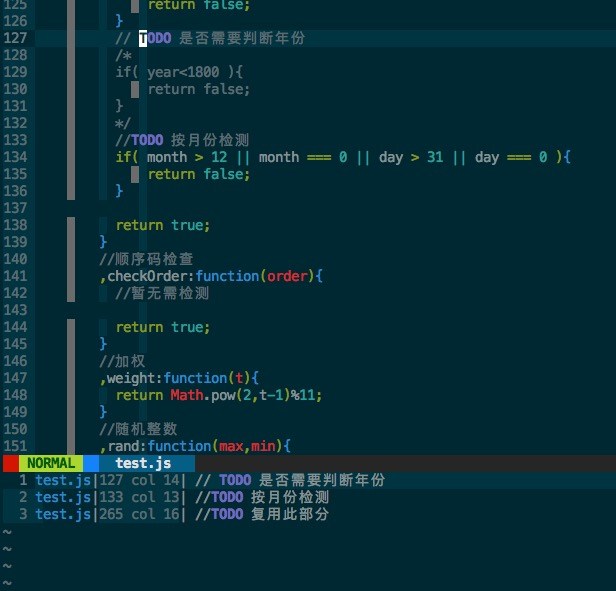Viewport: 616px width, 591px height.
Task: Click the NORMAL mode indicator
Action: (51, 463)
